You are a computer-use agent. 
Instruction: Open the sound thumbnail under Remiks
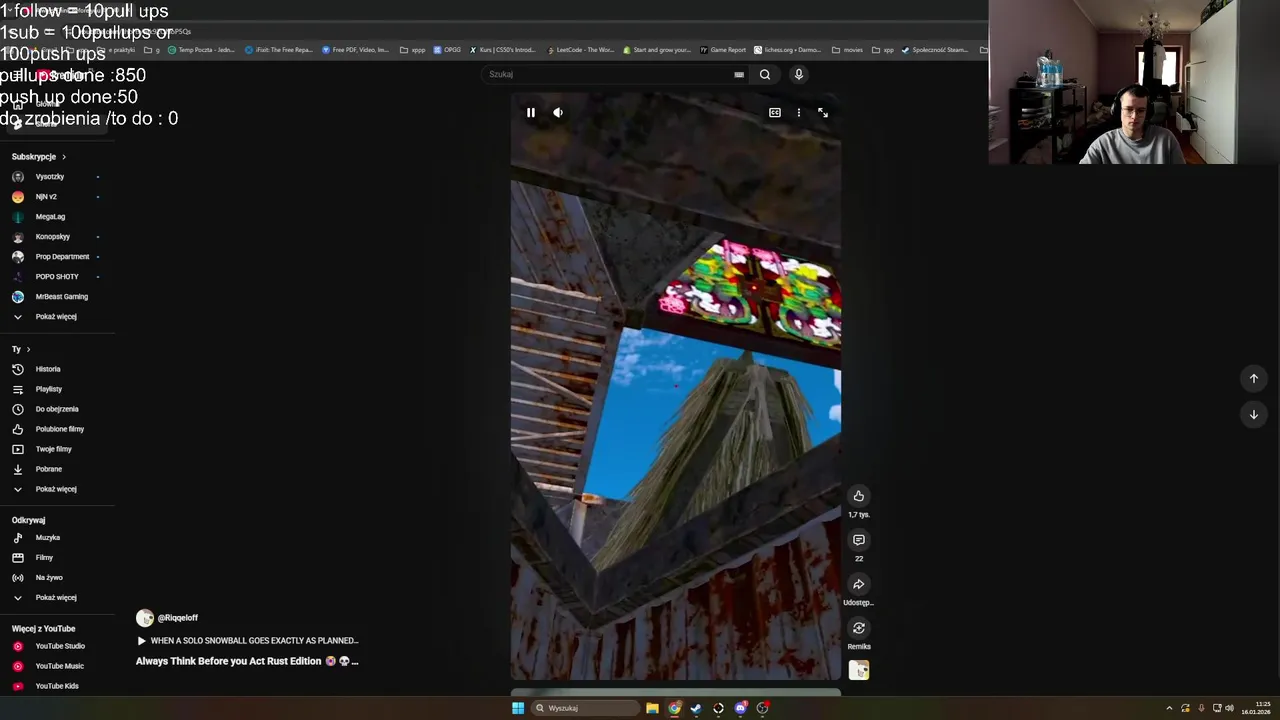pos(859,670)
